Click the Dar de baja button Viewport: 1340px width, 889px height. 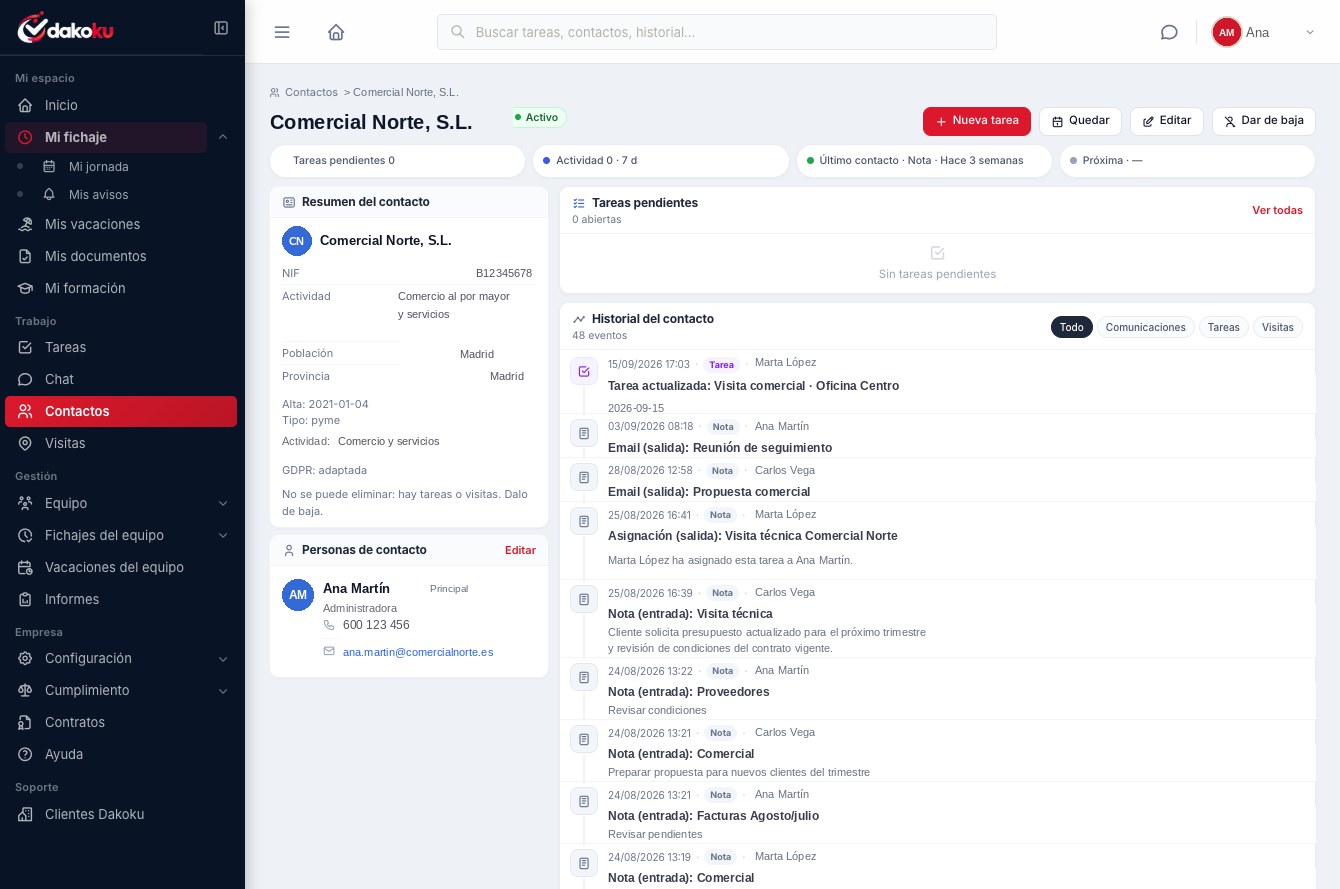coord(1264,121)
